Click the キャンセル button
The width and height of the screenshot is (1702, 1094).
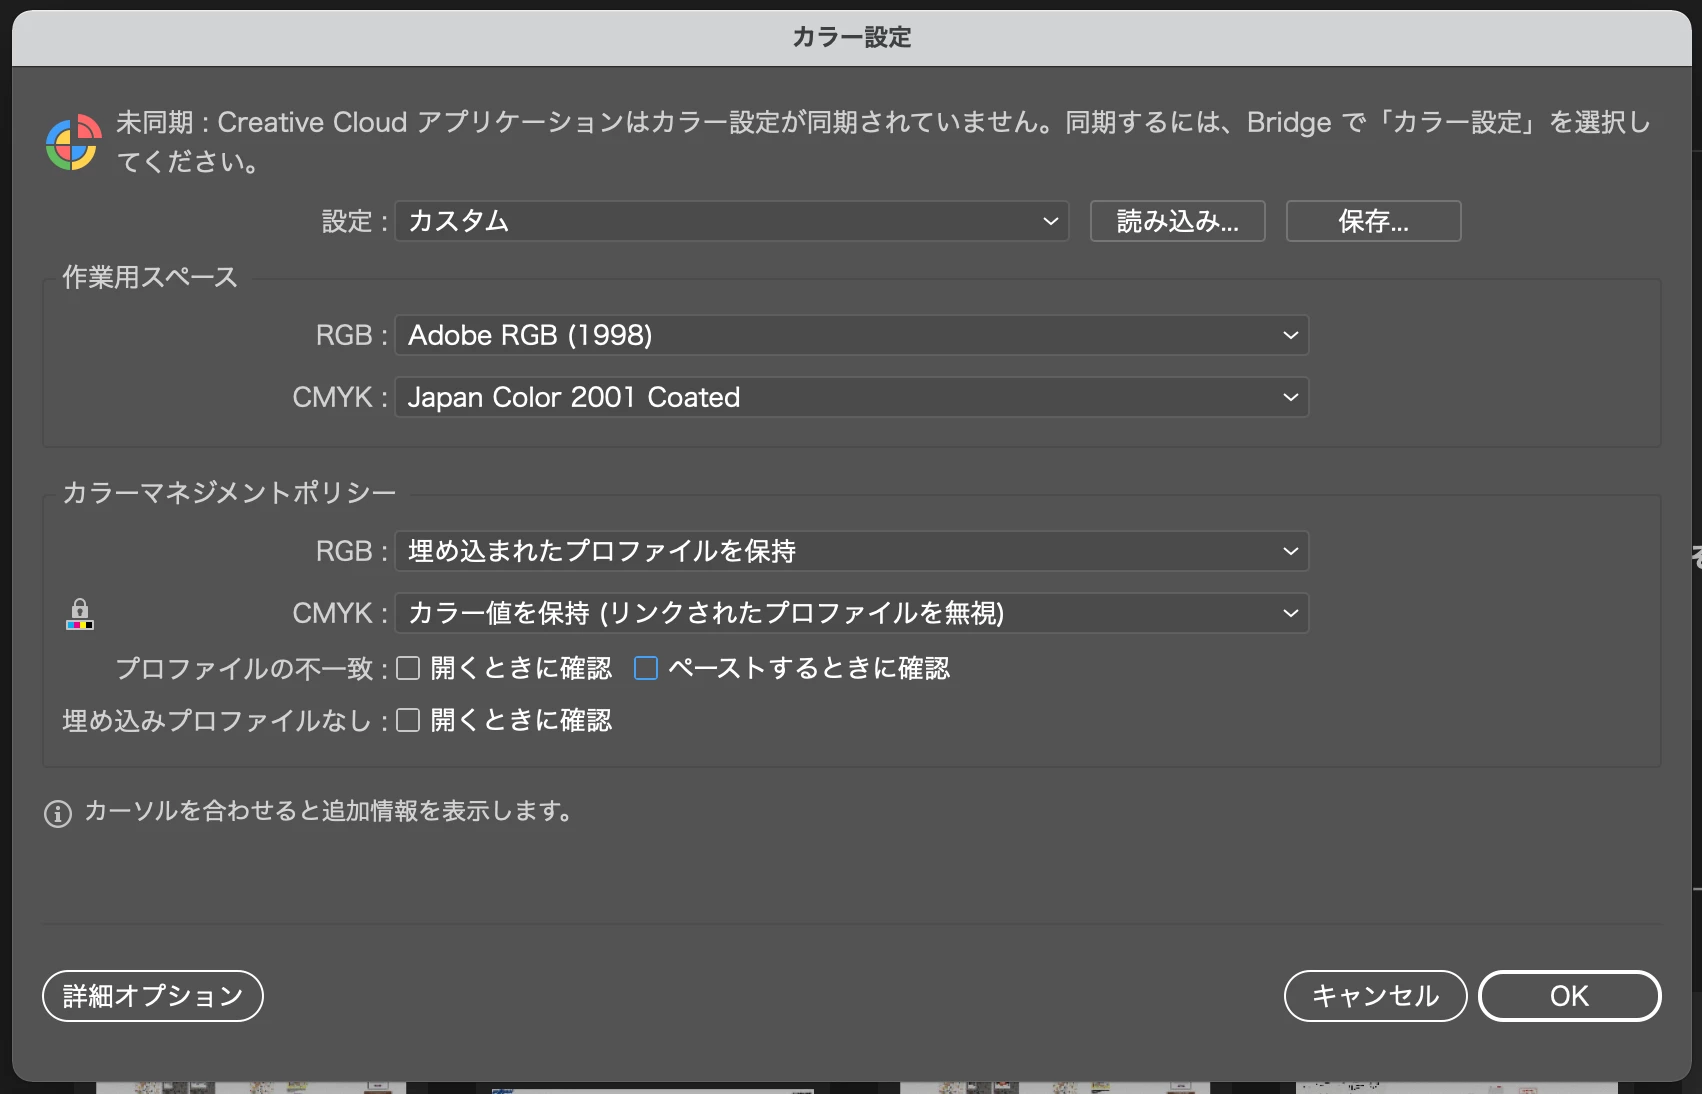tap(1376, 996)
